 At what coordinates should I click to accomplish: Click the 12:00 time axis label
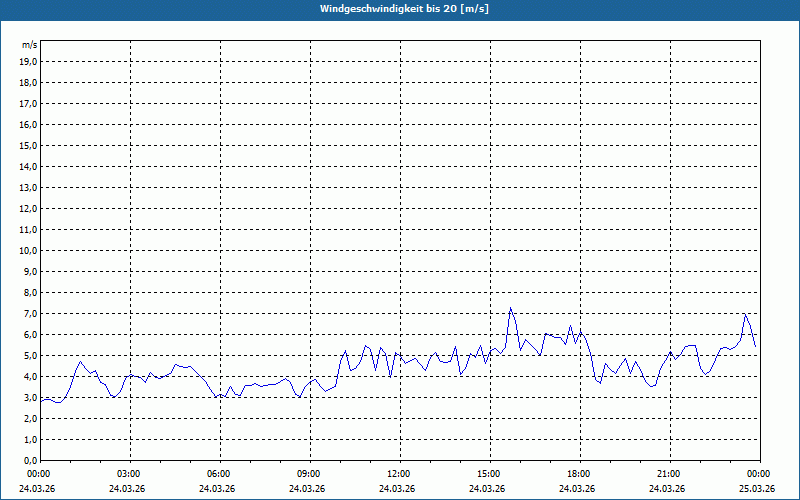tap(398, 474)
